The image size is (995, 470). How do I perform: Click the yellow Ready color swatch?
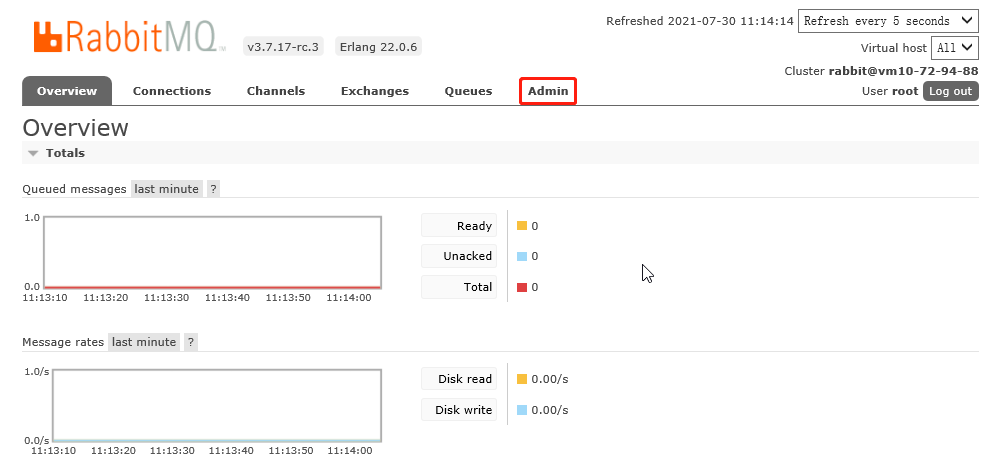pyautogui.click(x=521, y=226)
